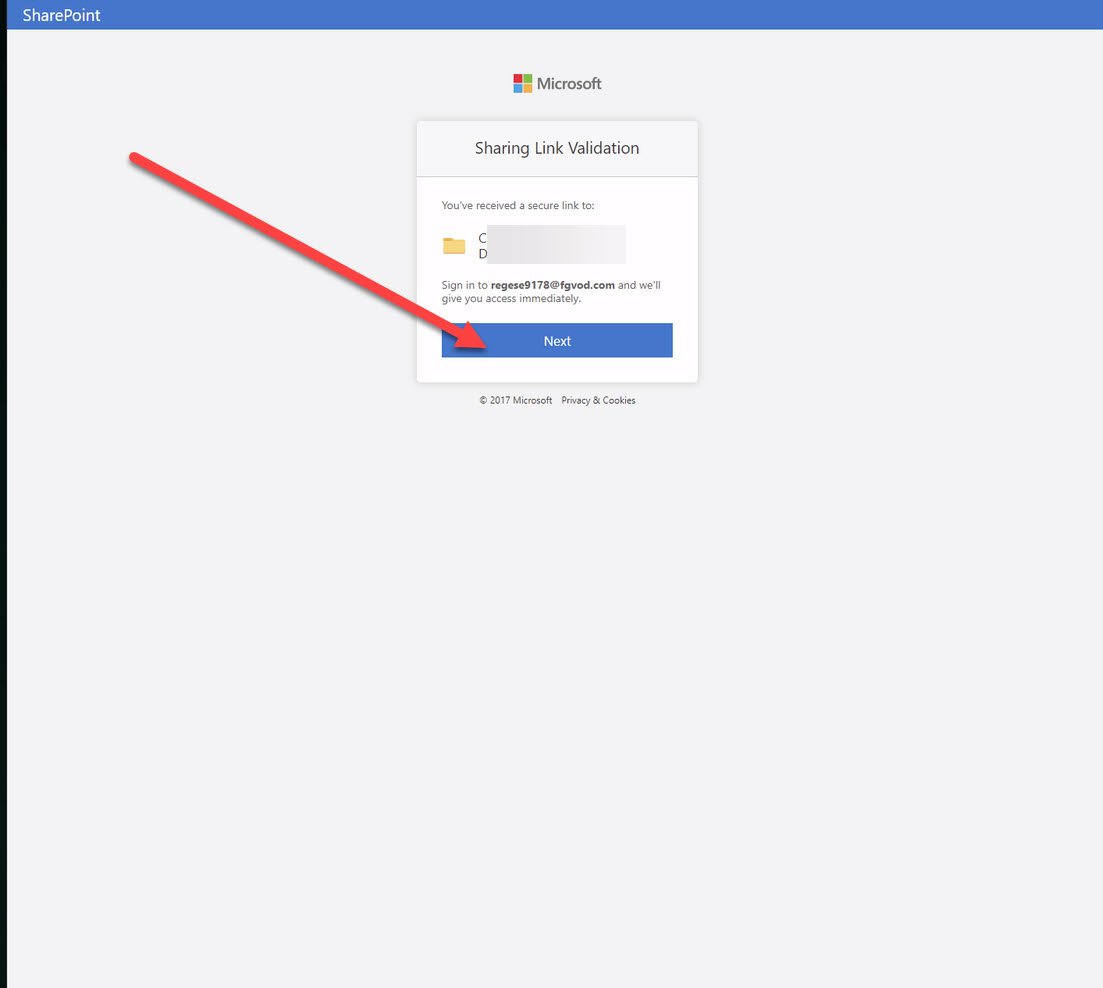Click the email regese9178@fgvod.com text

click(x=552, y=285)
